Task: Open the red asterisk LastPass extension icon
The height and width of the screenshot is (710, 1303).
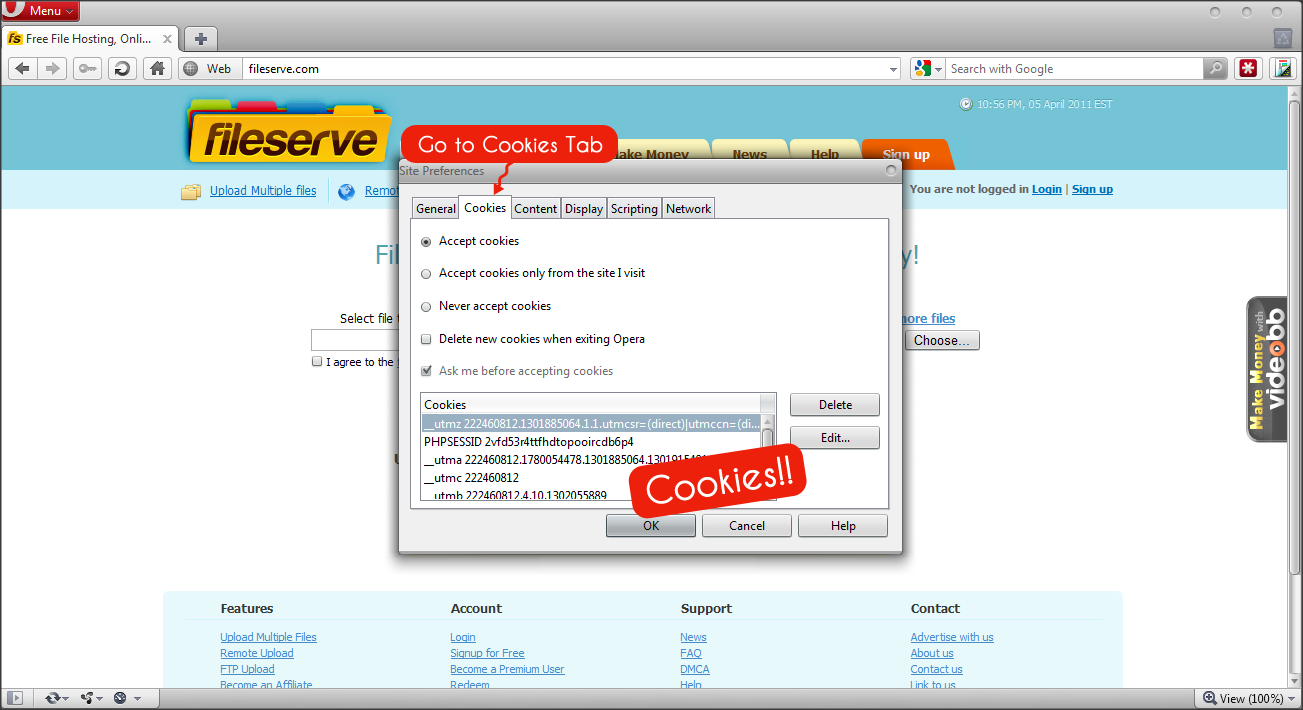Action: click(x=1249, y=69)
